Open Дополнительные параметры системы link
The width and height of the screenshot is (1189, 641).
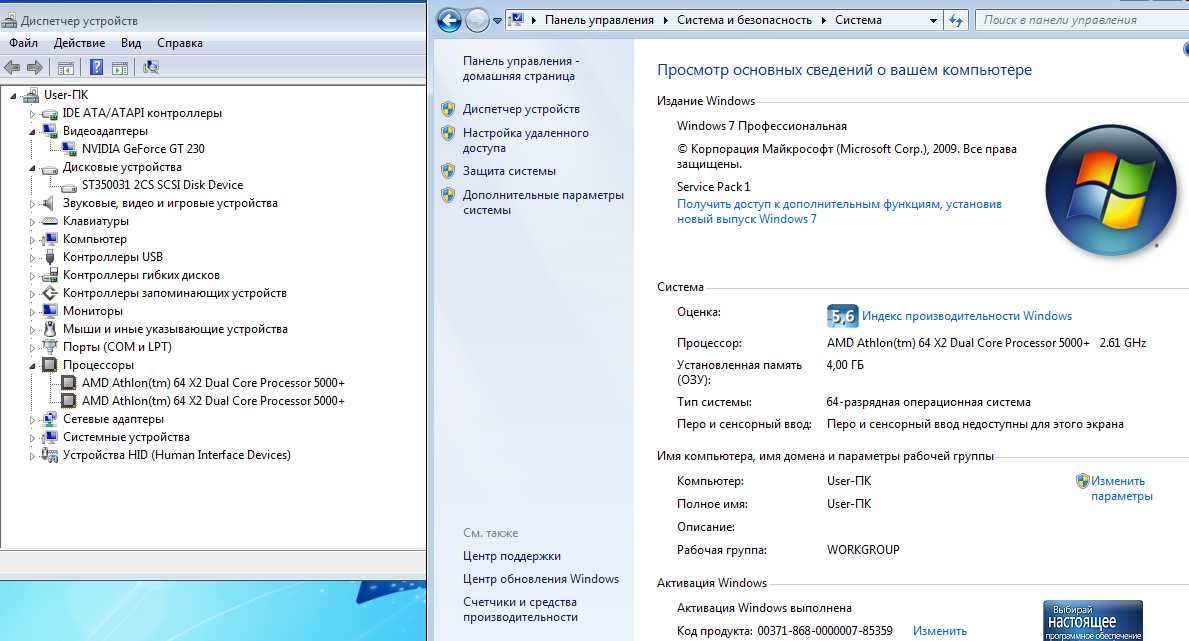coord(543,203)
